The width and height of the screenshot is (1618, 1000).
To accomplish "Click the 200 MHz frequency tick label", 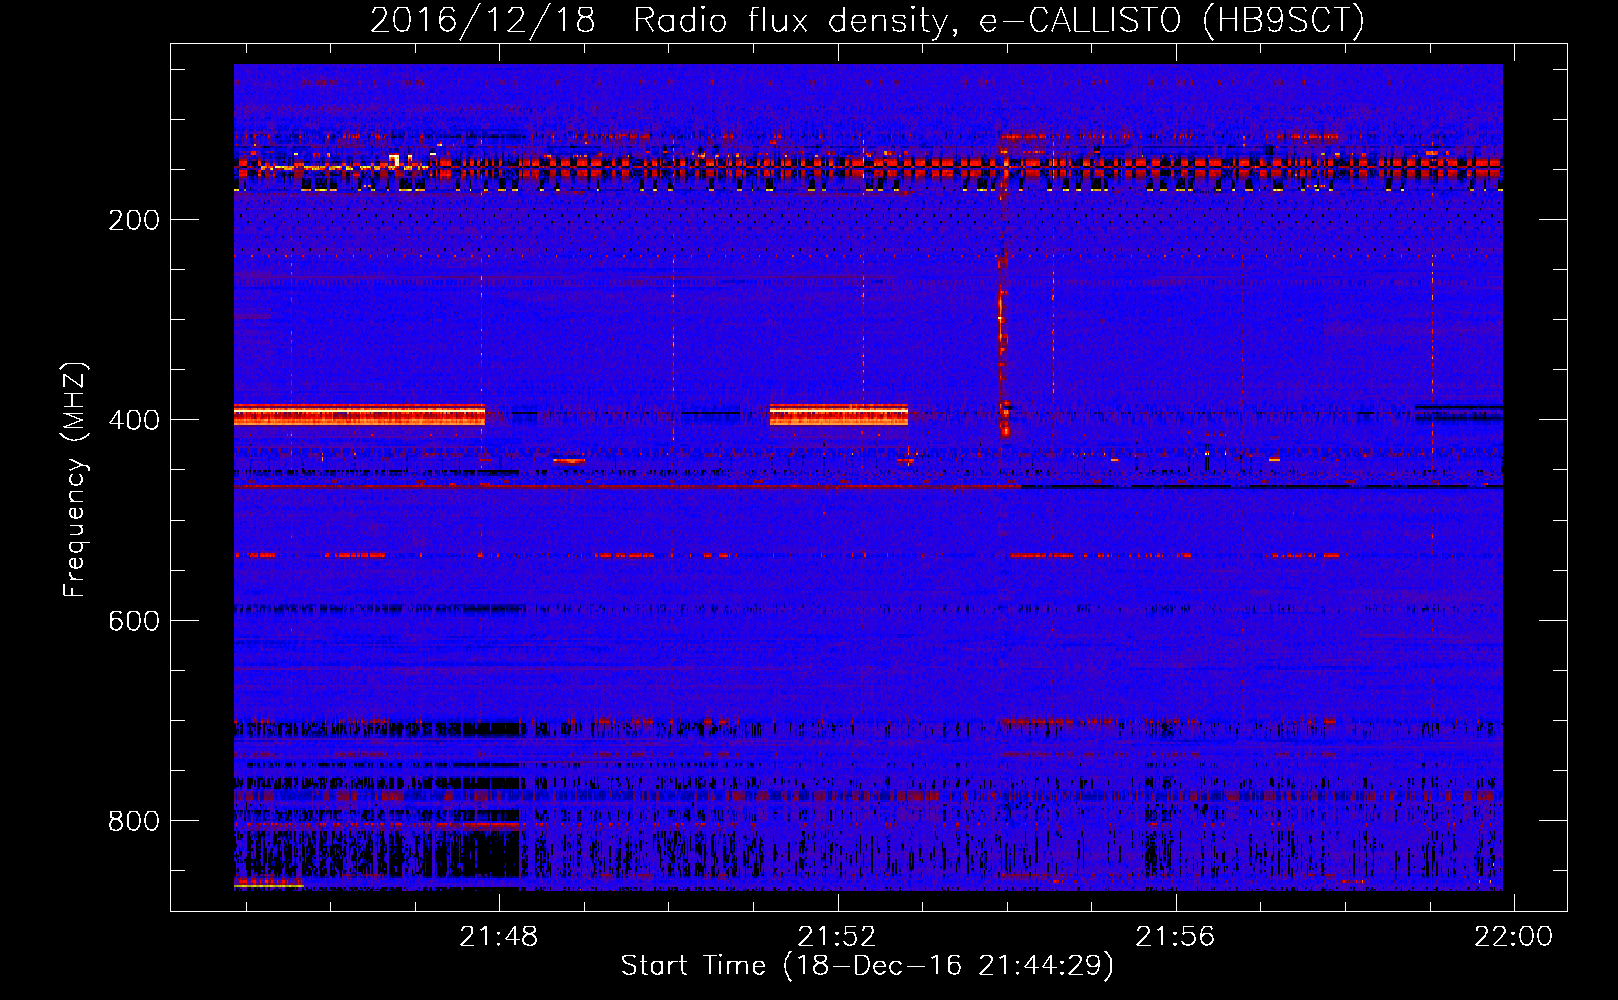I will [x=134, y=220].
